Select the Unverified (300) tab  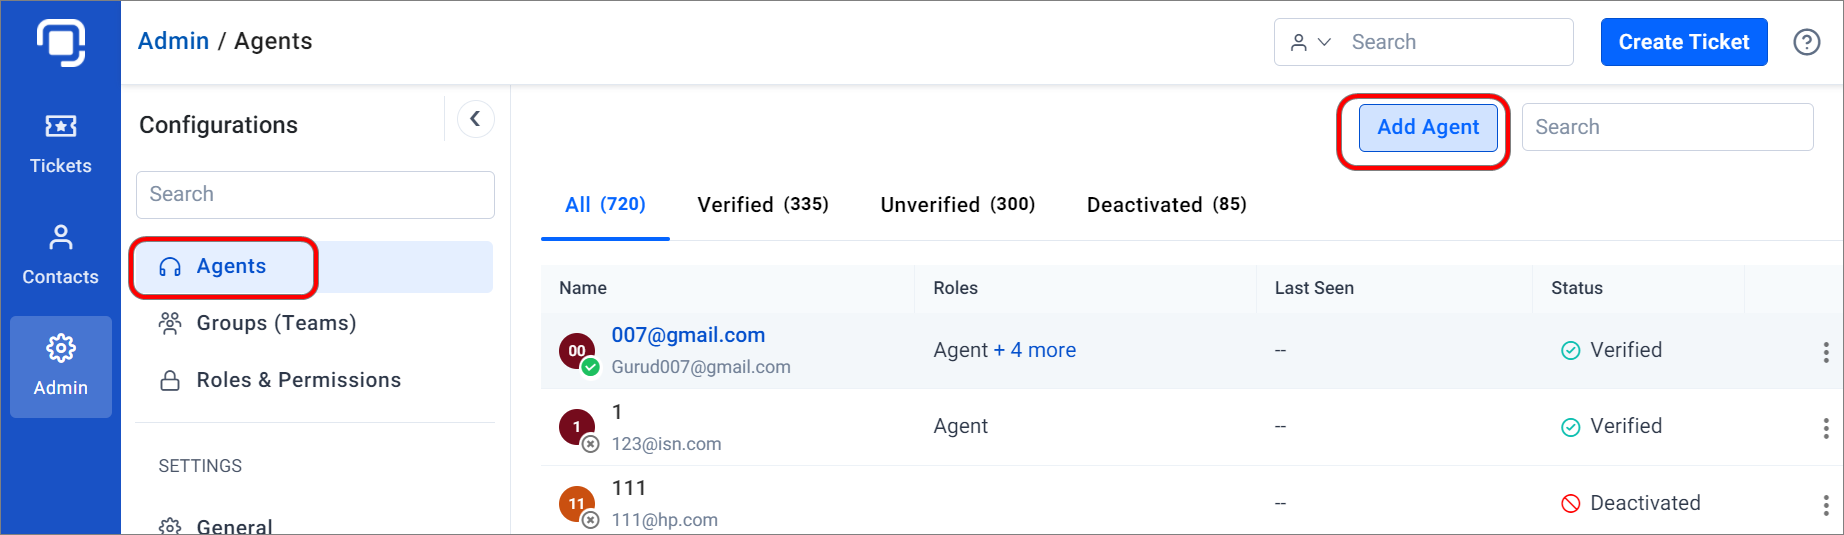tap(958, 204)
